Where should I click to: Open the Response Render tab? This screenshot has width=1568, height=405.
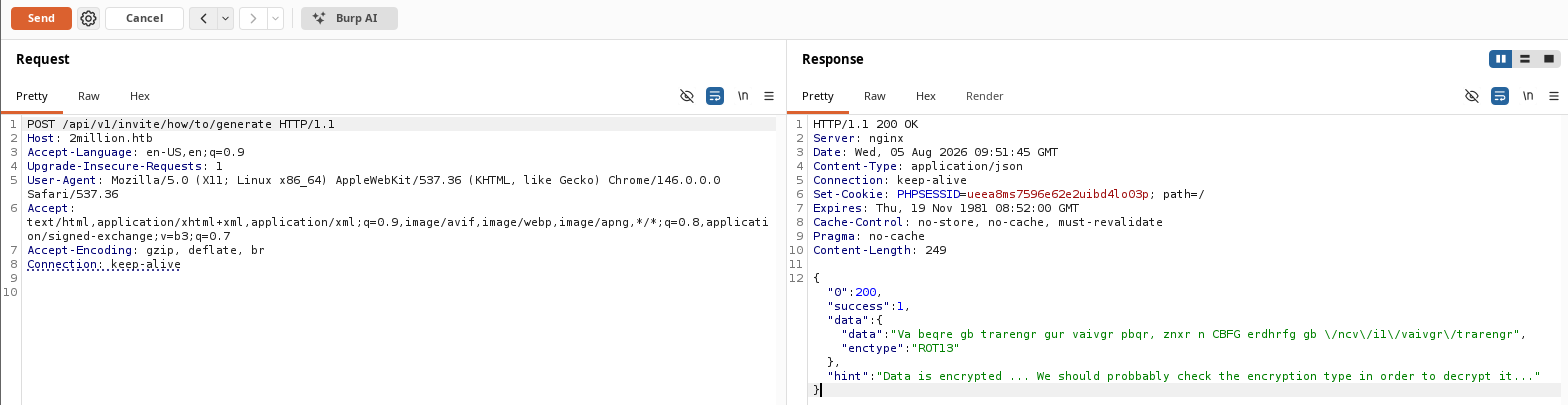[985, 96]
